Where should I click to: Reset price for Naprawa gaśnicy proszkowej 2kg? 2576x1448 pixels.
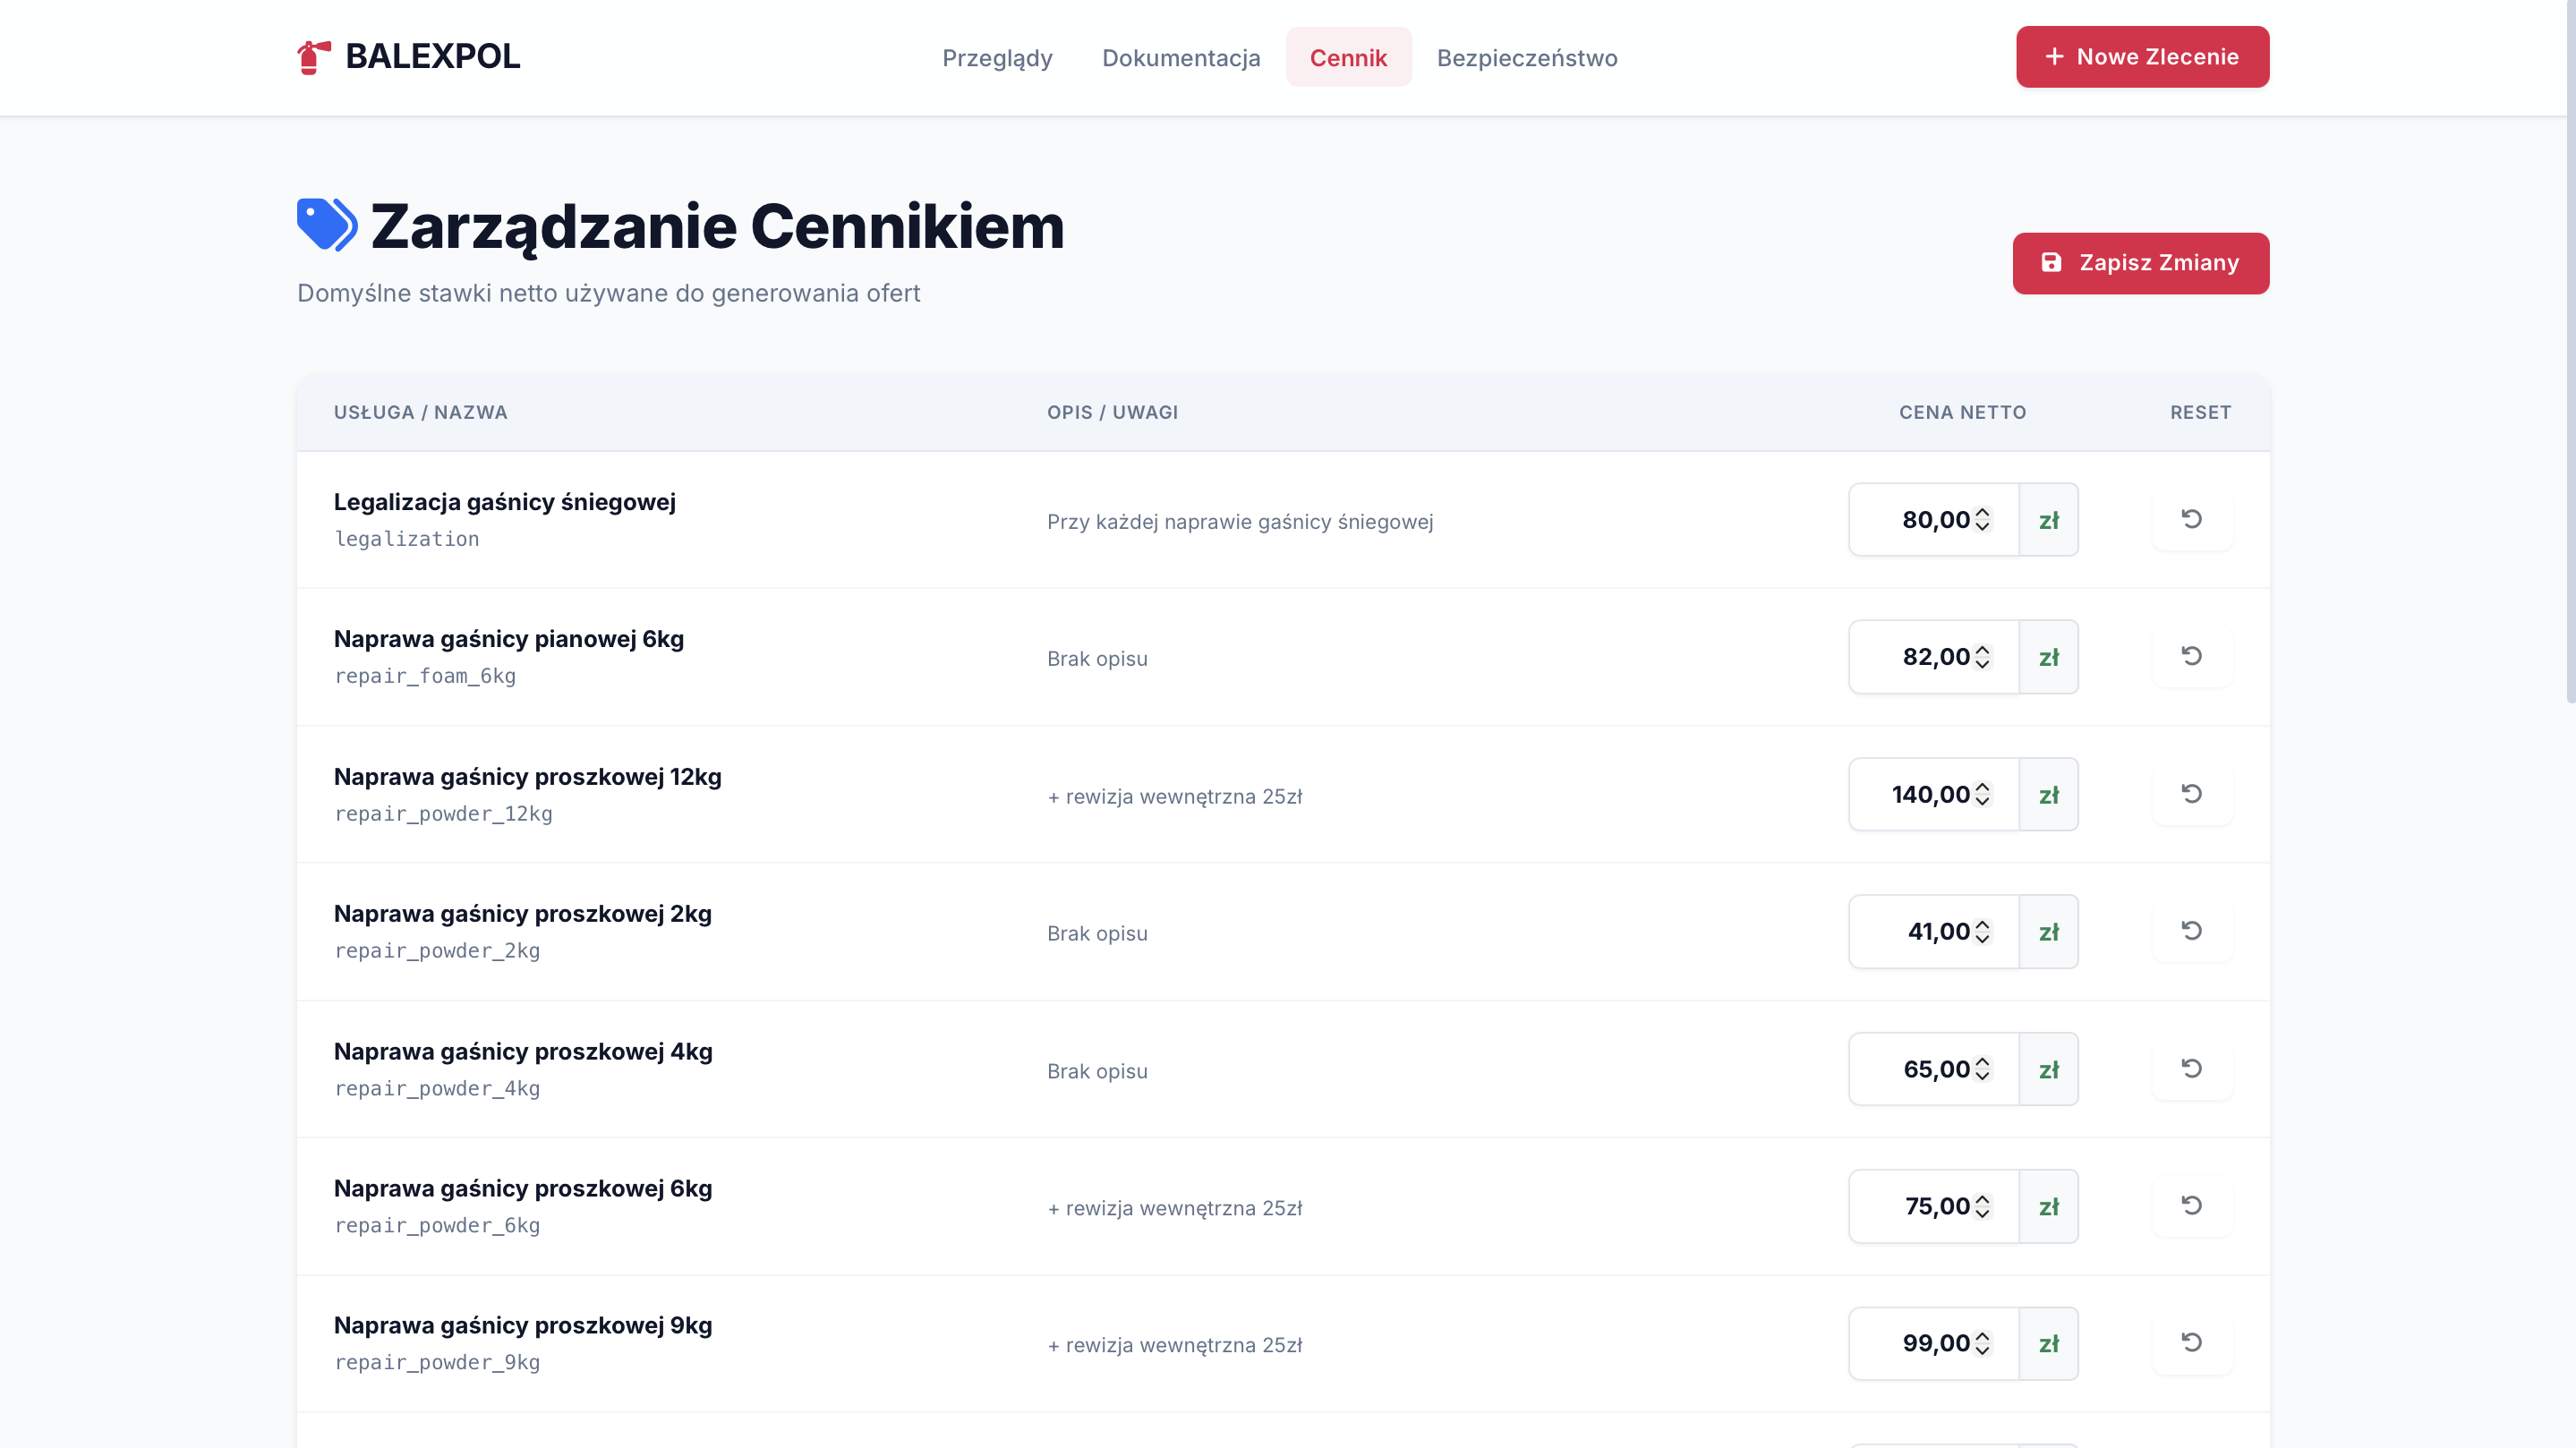pyautogui.click(x=2191, y=931)
